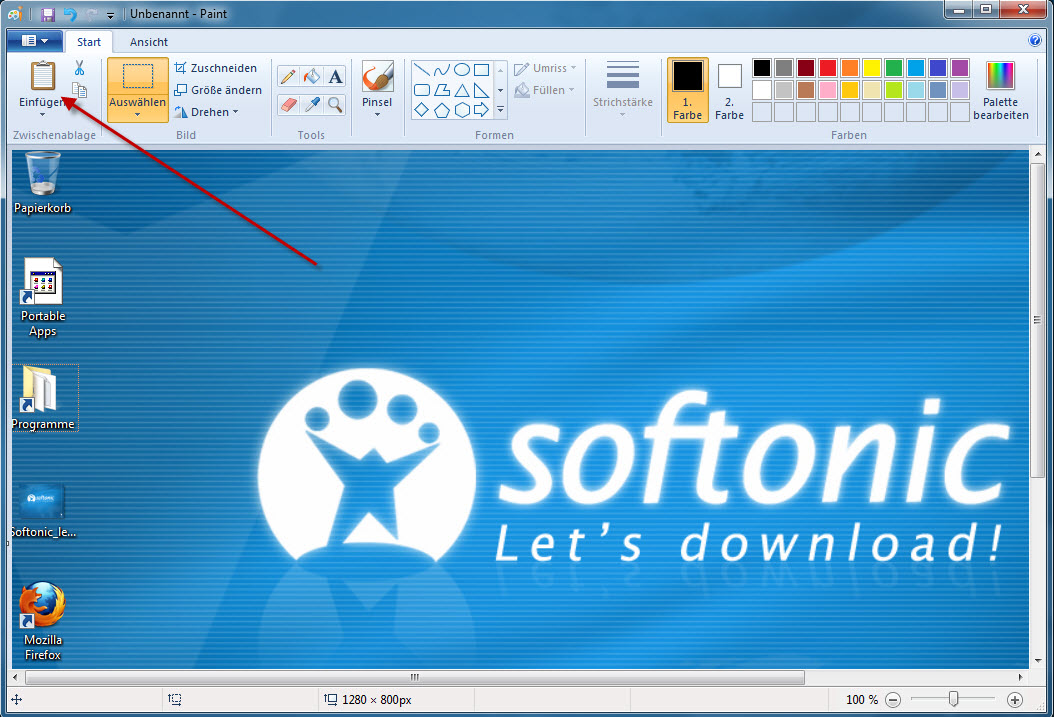Open Palette bearbeiten

(1000, 90)
